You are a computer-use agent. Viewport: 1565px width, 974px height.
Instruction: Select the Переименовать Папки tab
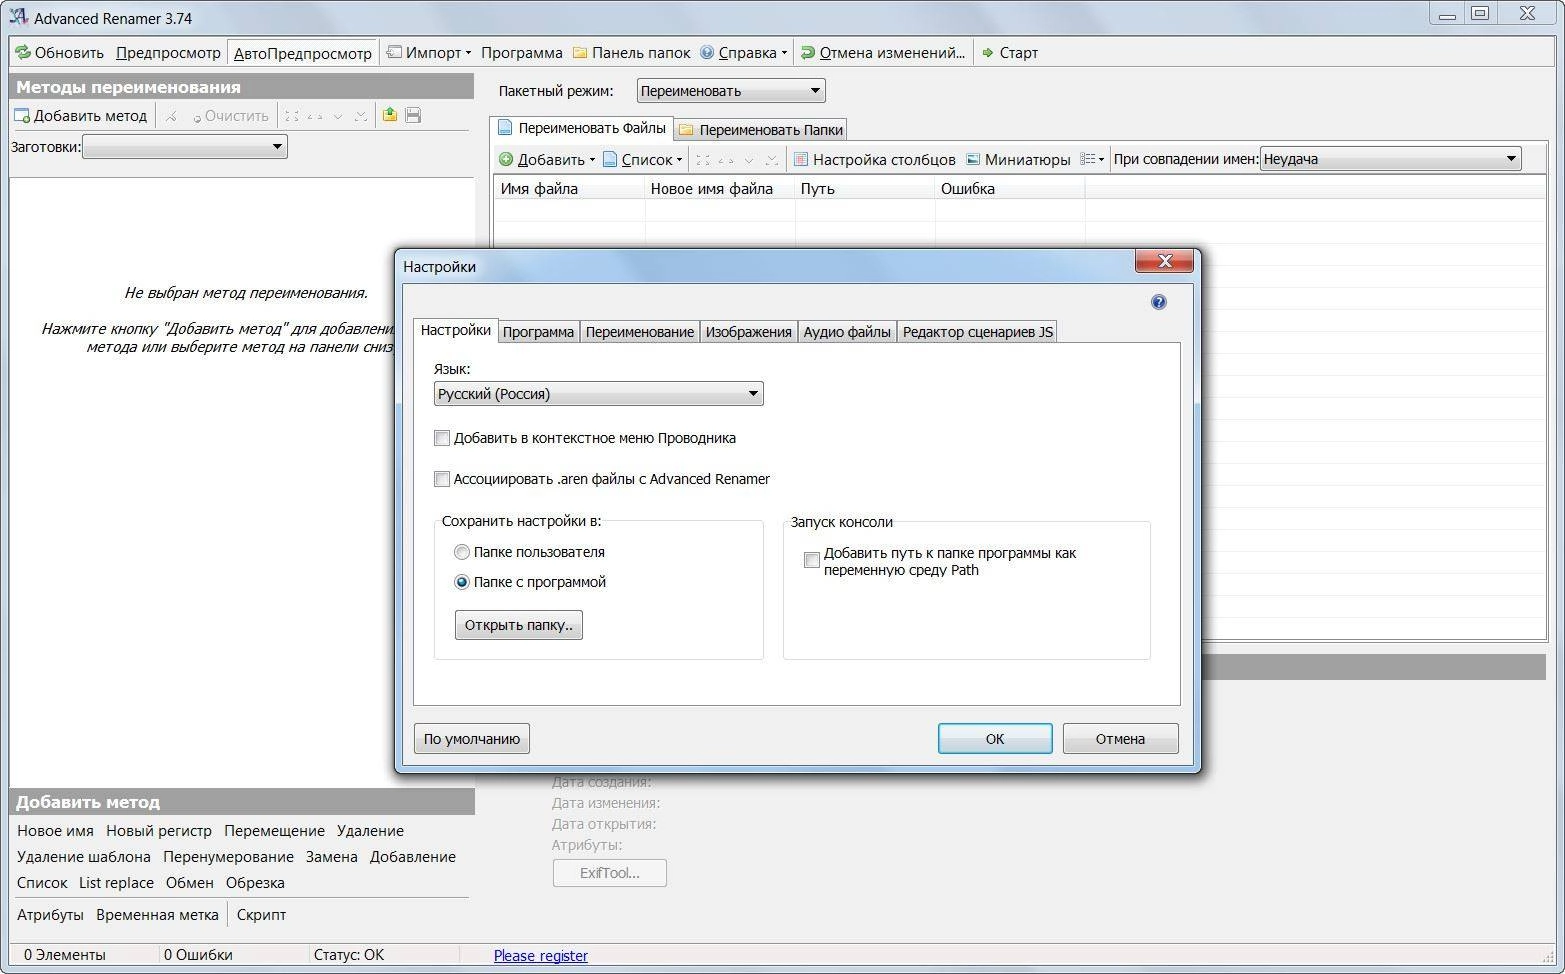[x=761, y=130]
